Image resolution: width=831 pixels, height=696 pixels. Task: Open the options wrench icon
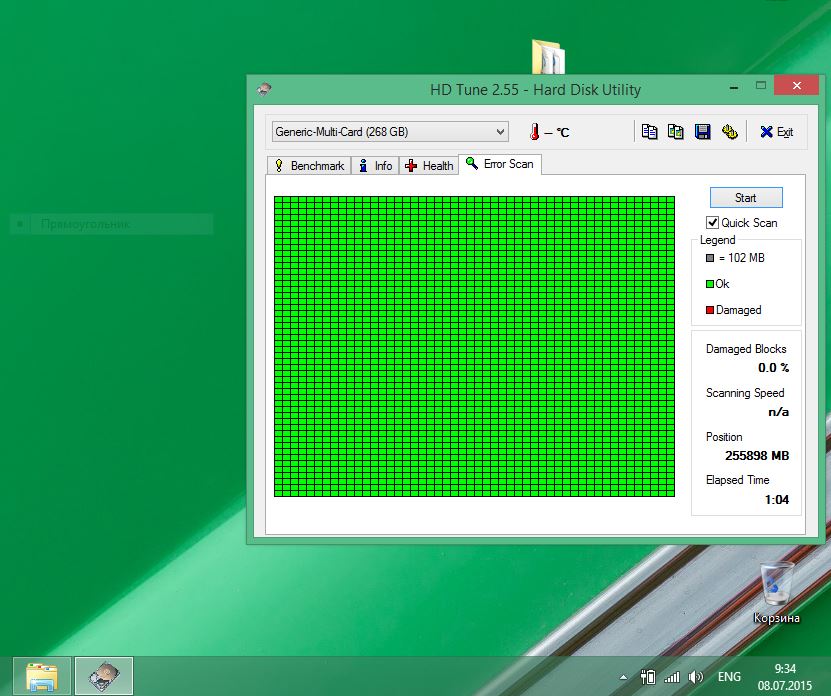coord(730,132)
